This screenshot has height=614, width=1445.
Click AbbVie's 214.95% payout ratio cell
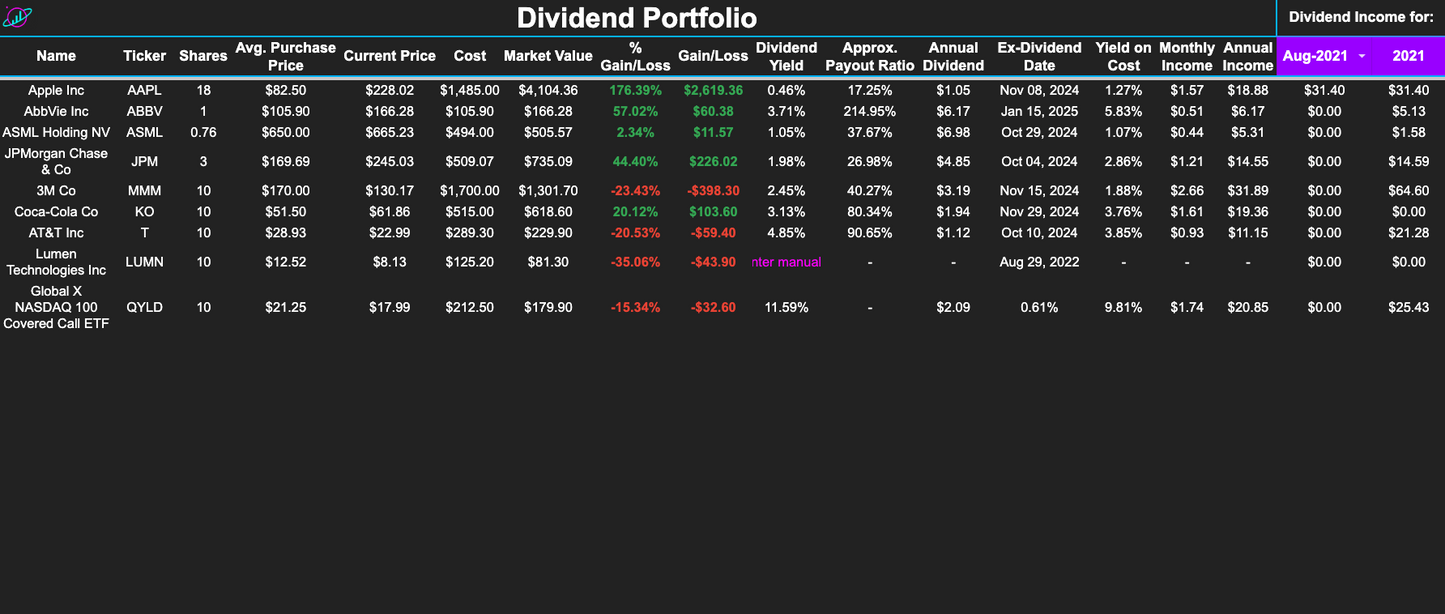click(869, 111)
